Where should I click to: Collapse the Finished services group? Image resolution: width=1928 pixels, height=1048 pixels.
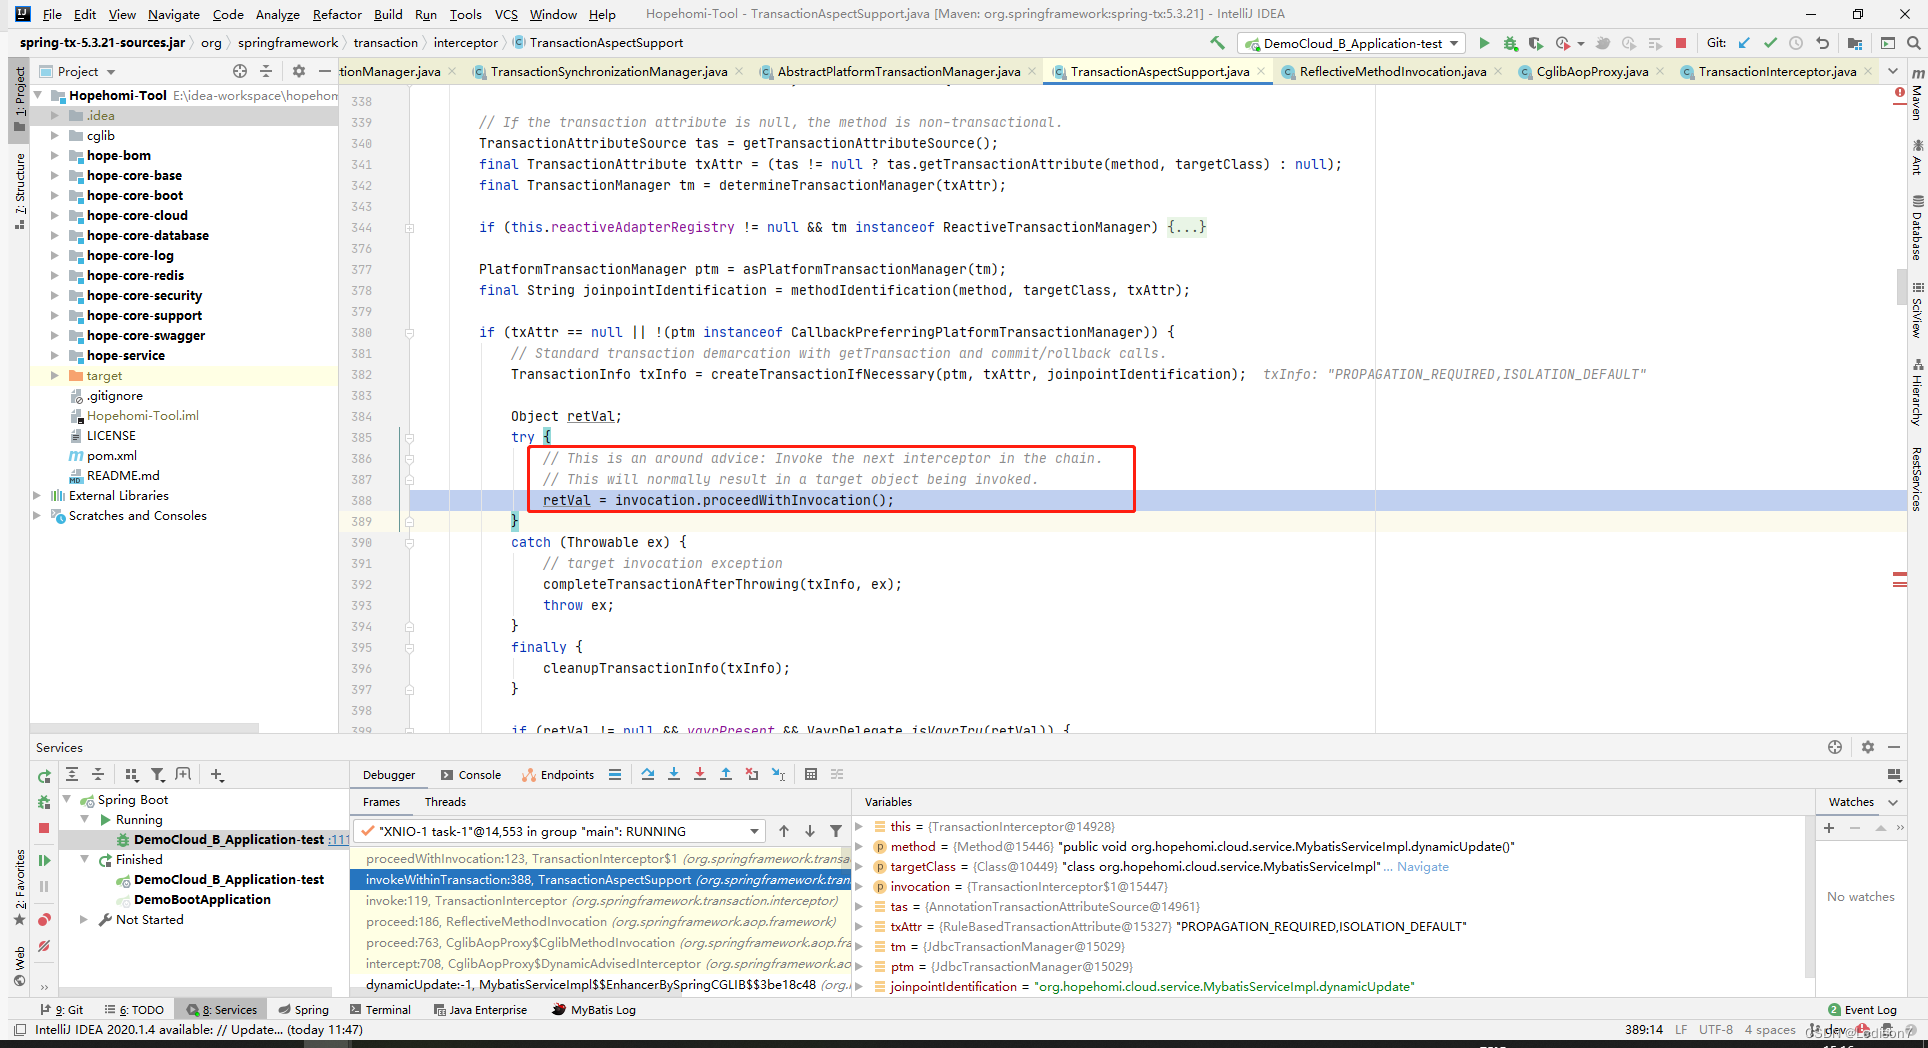84,859
